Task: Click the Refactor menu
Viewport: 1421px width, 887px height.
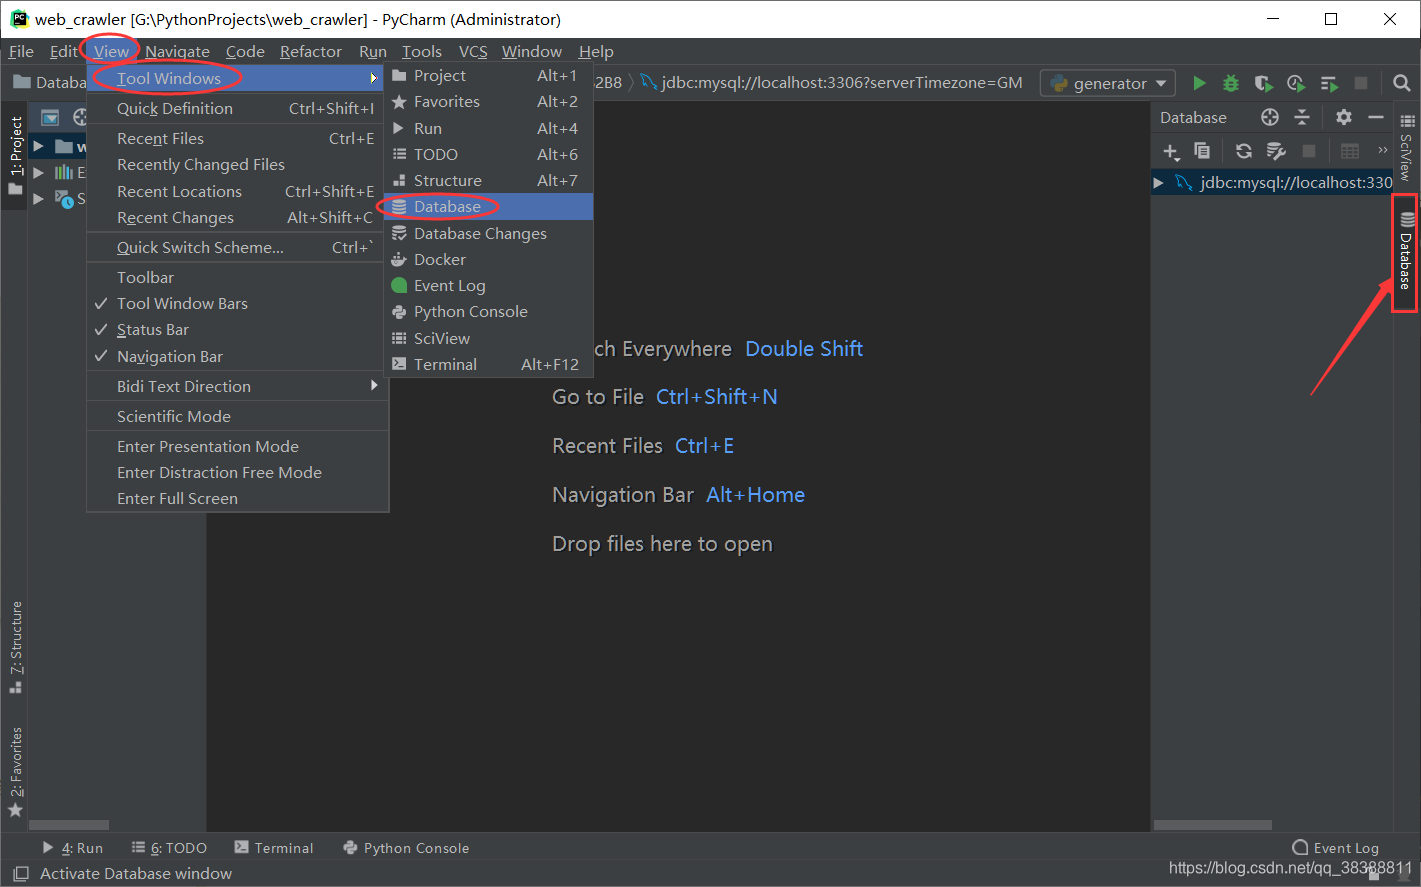Action: [310, 51]
